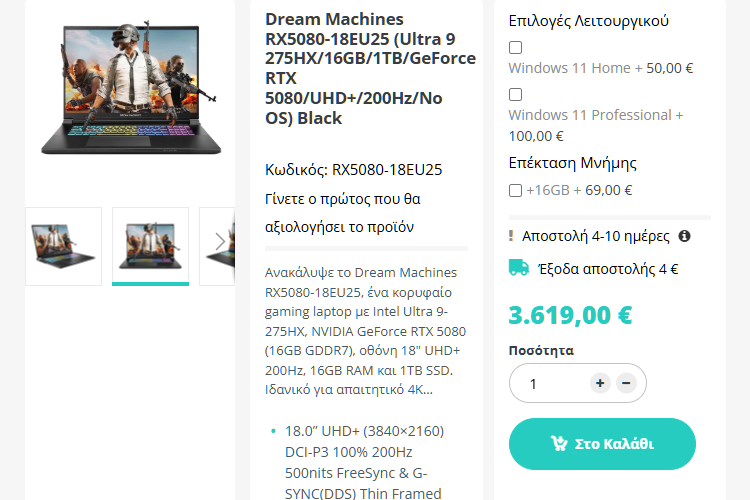
Task: Enable the Windows 11 Home checkbox
Action: coord(515,47)
